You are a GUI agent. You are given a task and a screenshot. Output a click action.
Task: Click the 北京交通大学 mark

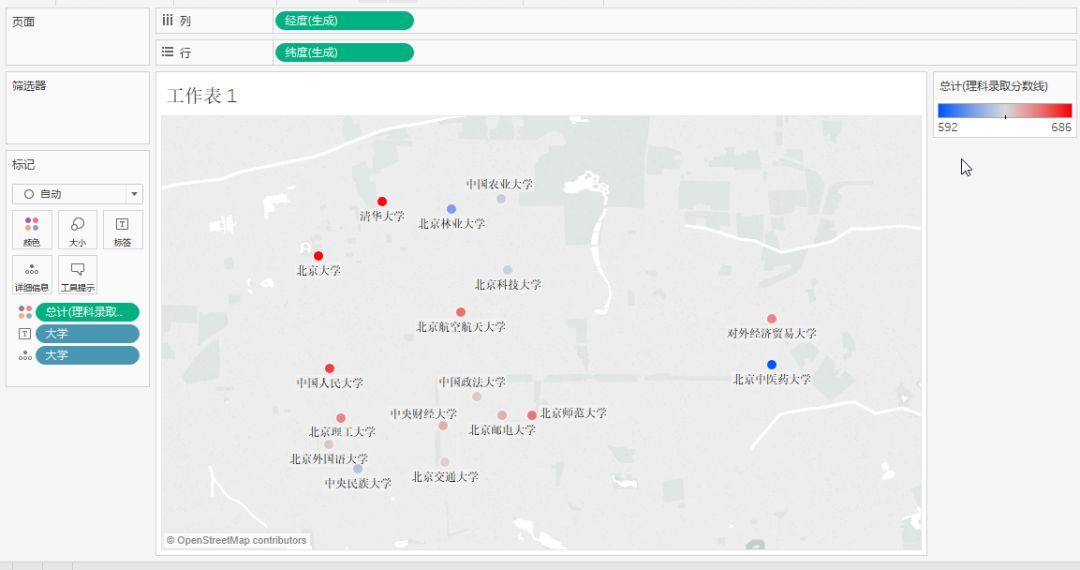click(x=445, y=463)
